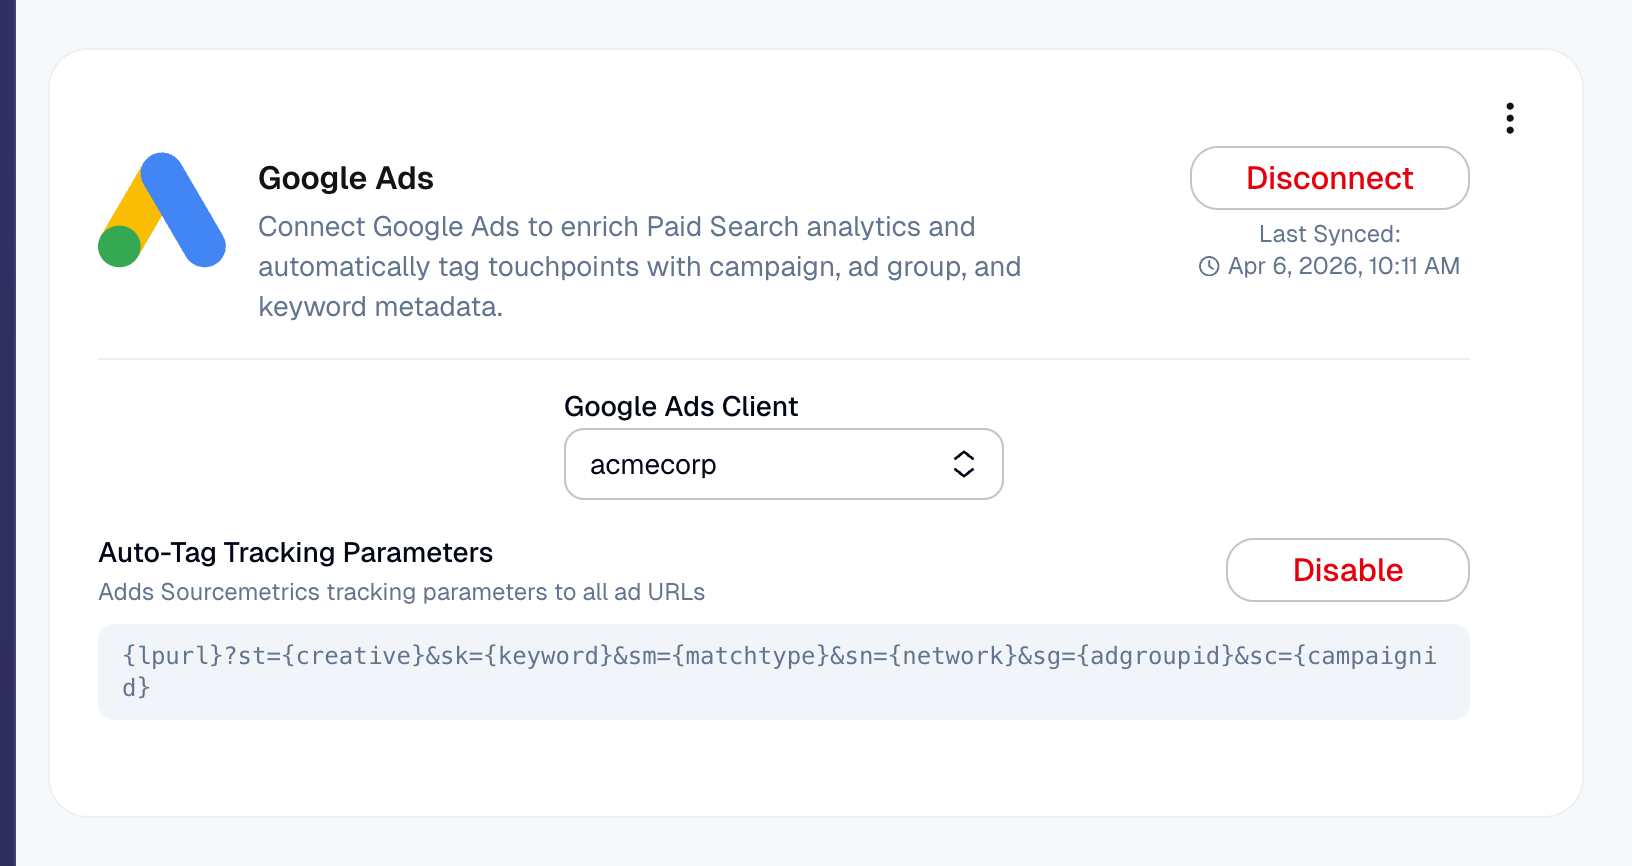Click the dark sidebar strip on the left
The width and height of the screenshot is (1632, 866).
tap(8, 433)
